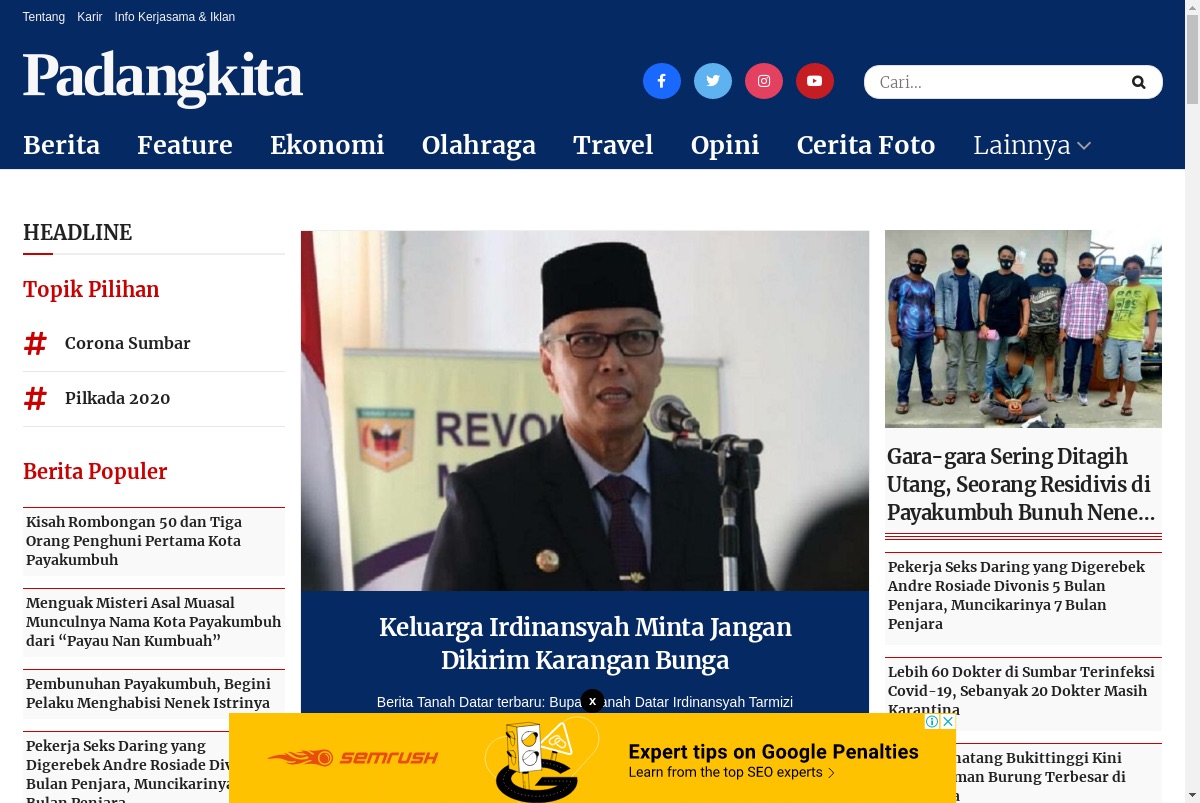
Task: Focus the Cari search input field
Action: pos(995,82)
